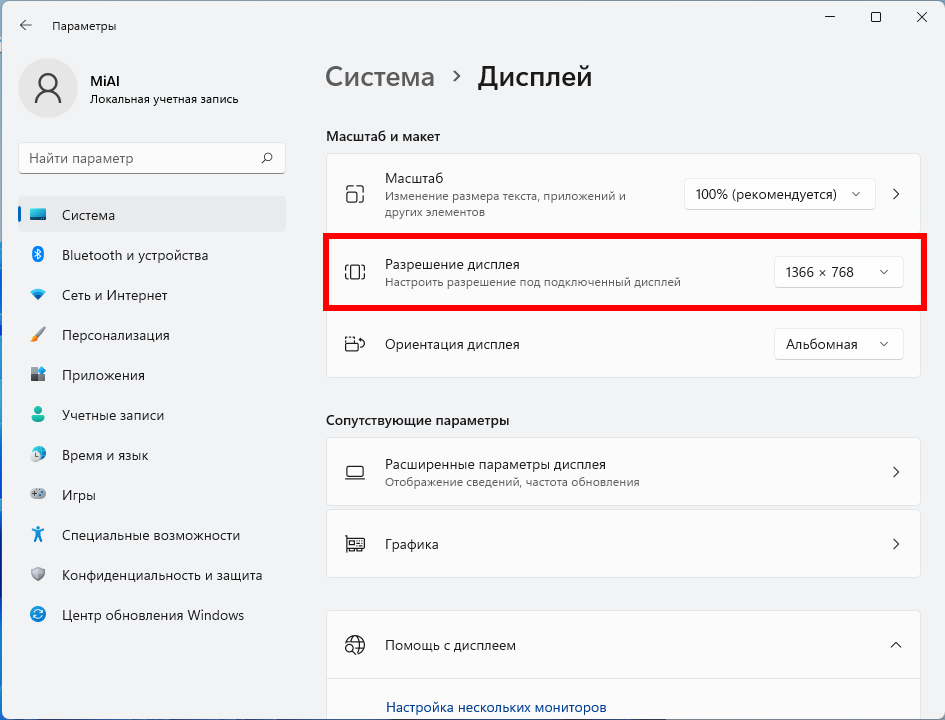Click the Bluetooth icon in sidebar
Viewport: 945px width, 720px height.
(38, 255)
